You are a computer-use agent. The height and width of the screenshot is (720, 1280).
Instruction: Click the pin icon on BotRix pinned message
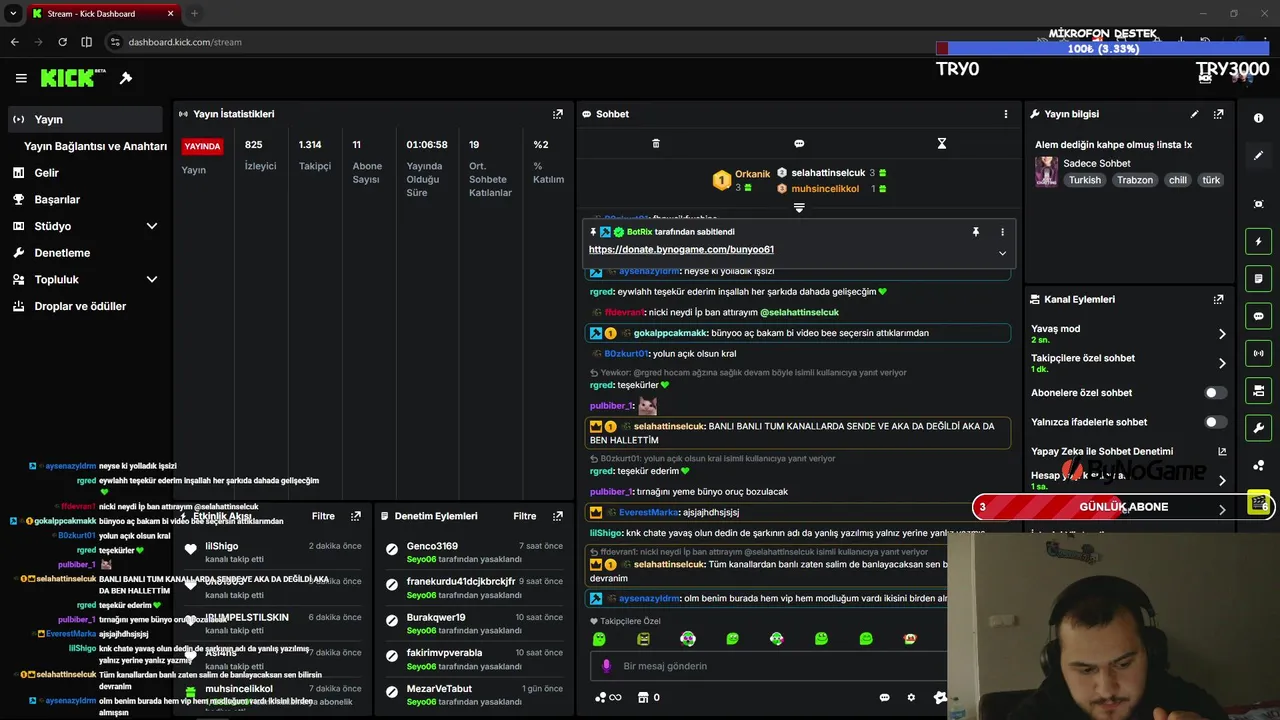(x=976, y=232)
